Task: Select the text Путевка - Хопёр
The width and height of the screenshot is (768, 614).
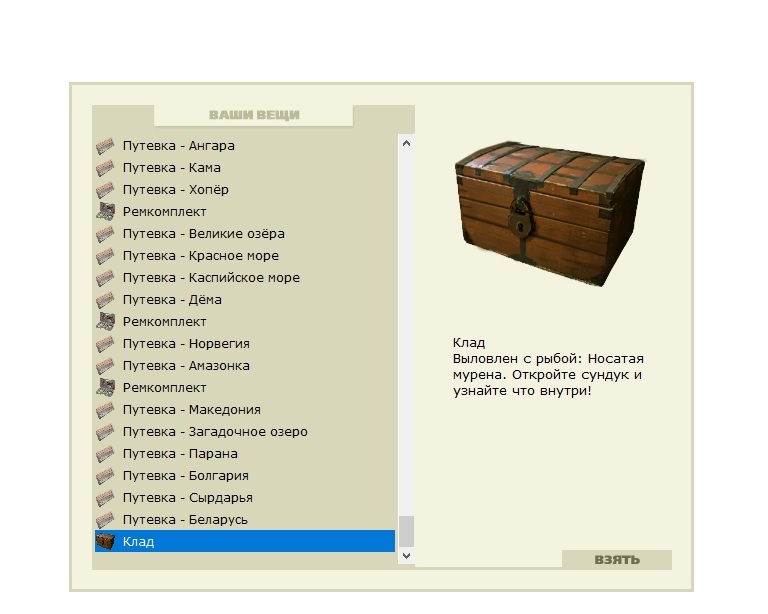Action: 175,190
